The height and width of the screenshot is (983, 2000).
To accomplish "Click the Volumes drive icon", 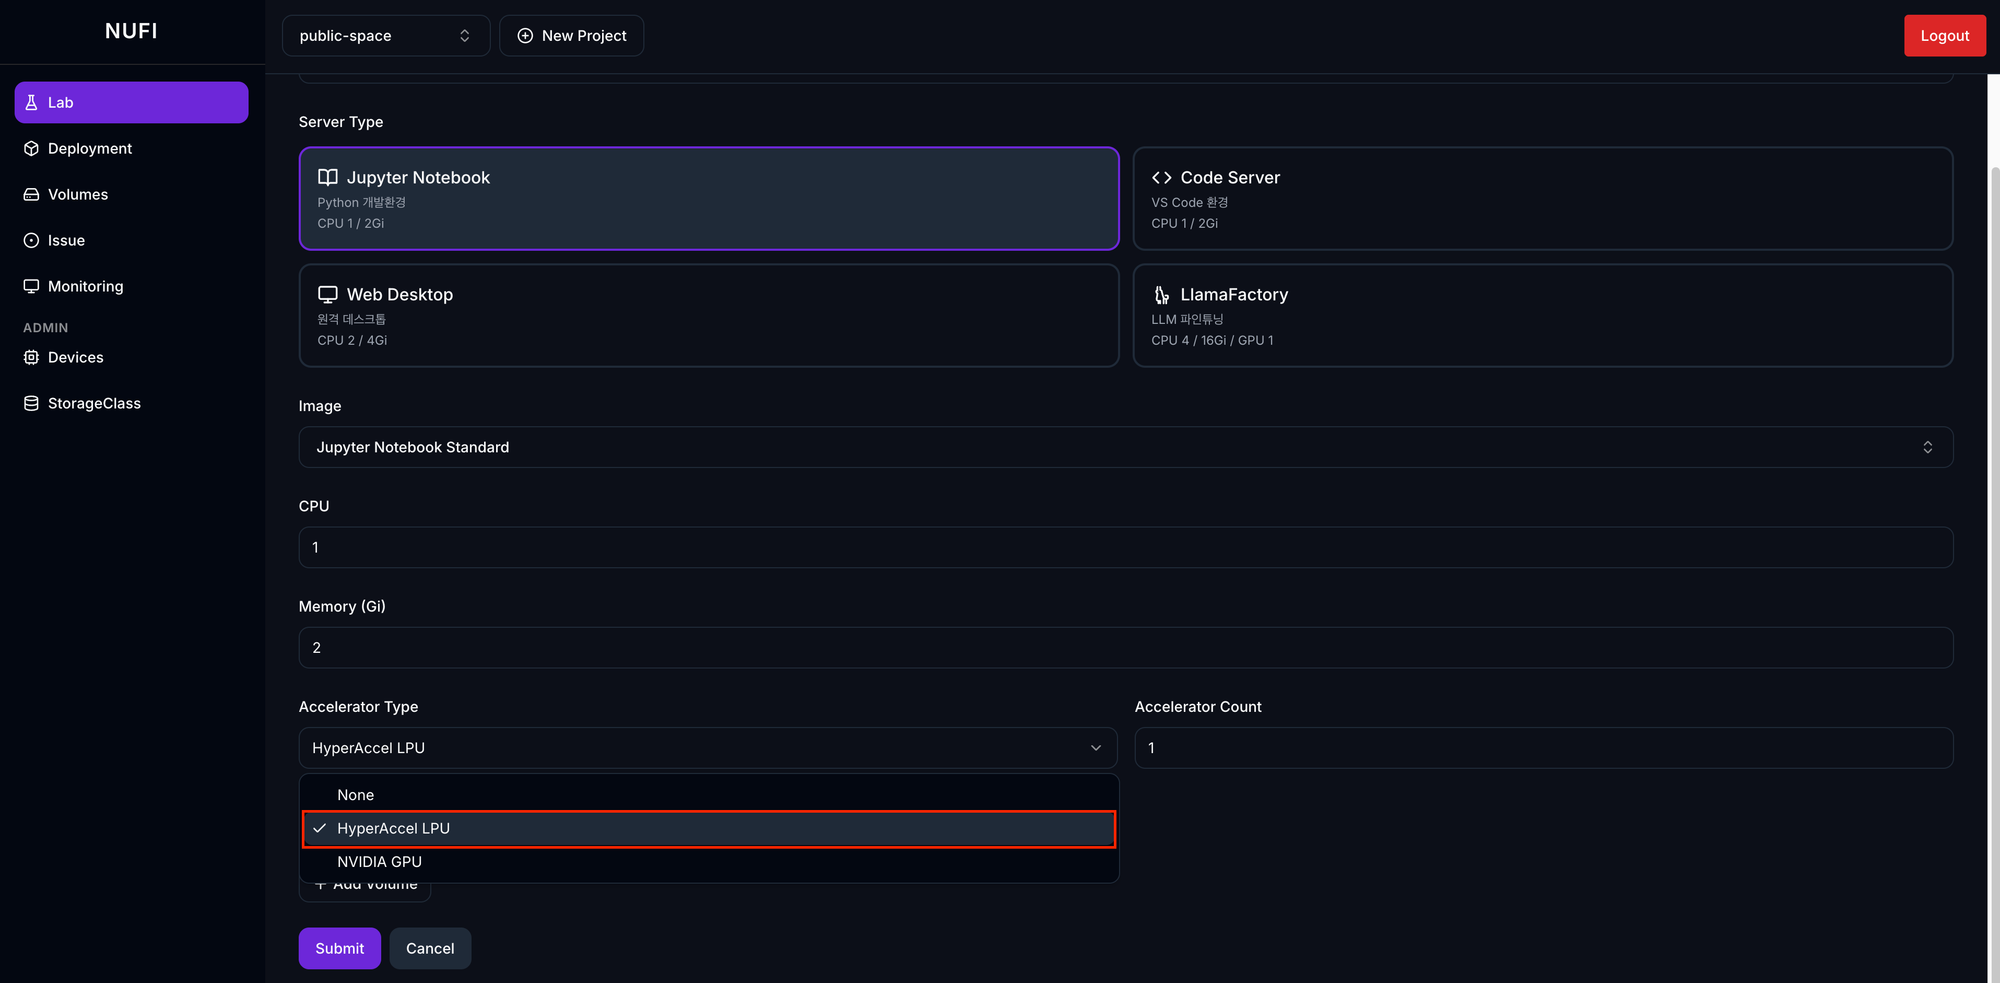I will (31, 195).
